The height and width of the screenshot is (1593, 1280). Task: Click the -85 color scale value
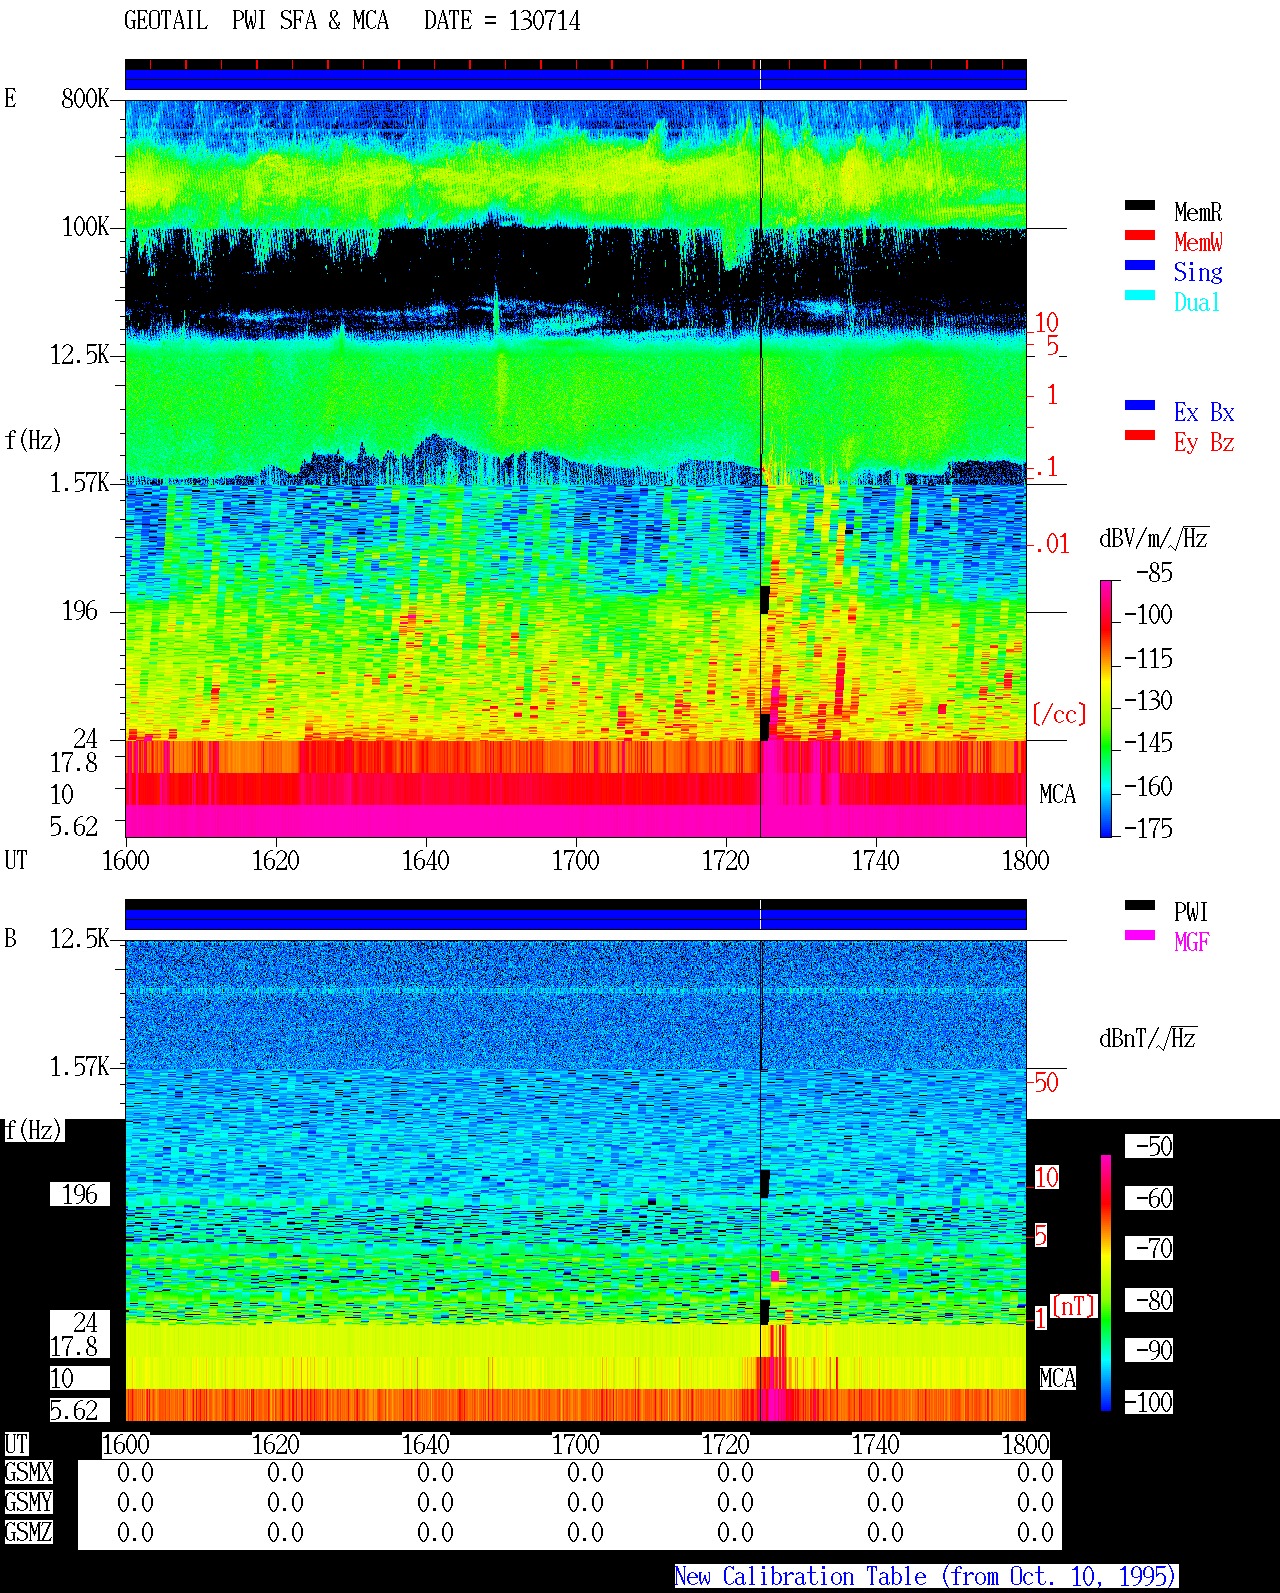[x=1154, y=573]
